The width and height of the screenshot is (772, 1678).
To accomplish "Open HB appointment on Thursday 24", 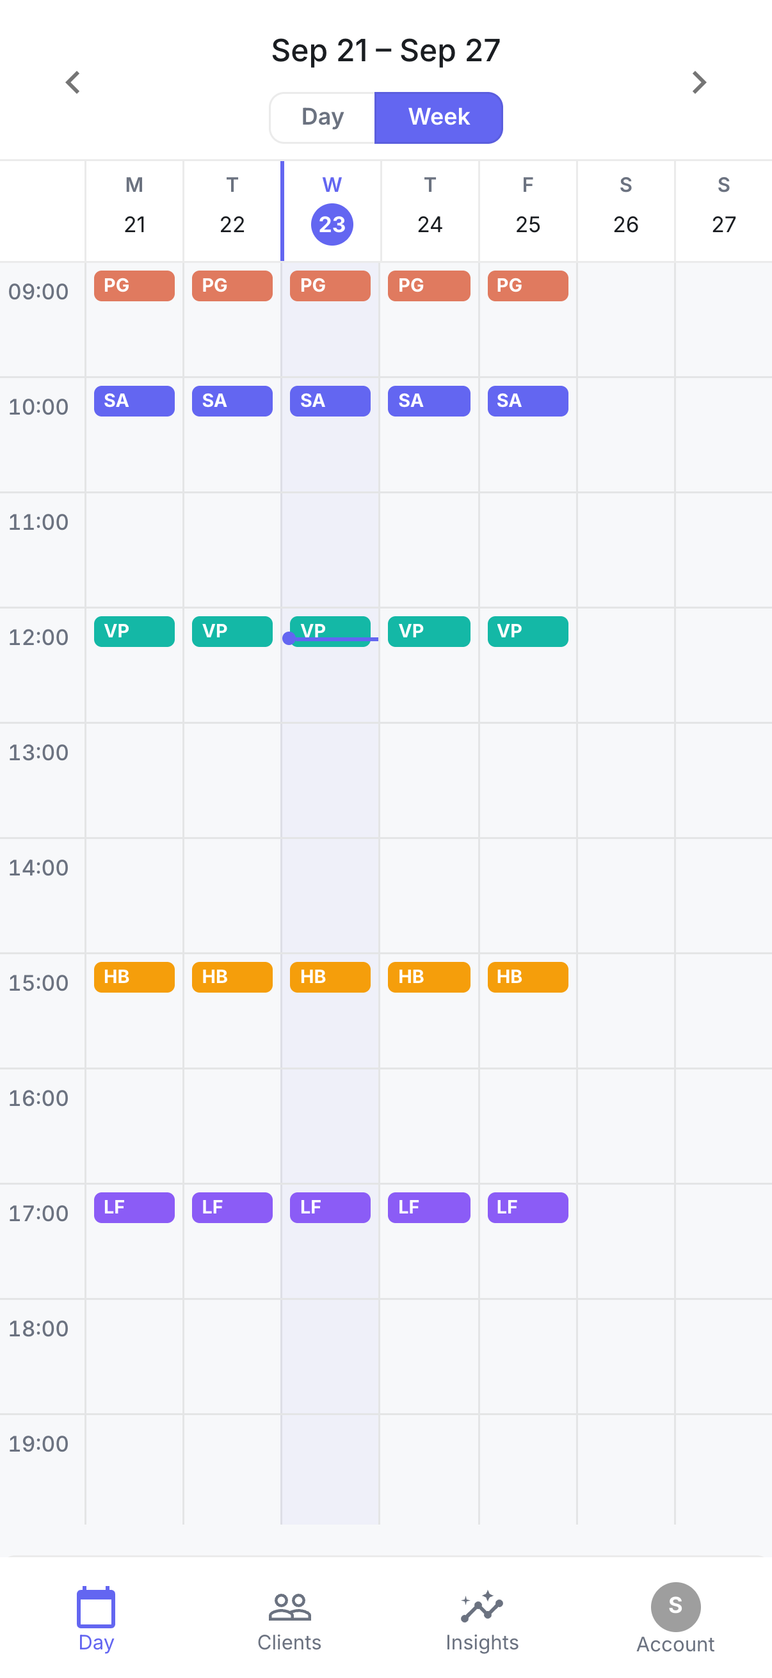I will tap(429, 977).
